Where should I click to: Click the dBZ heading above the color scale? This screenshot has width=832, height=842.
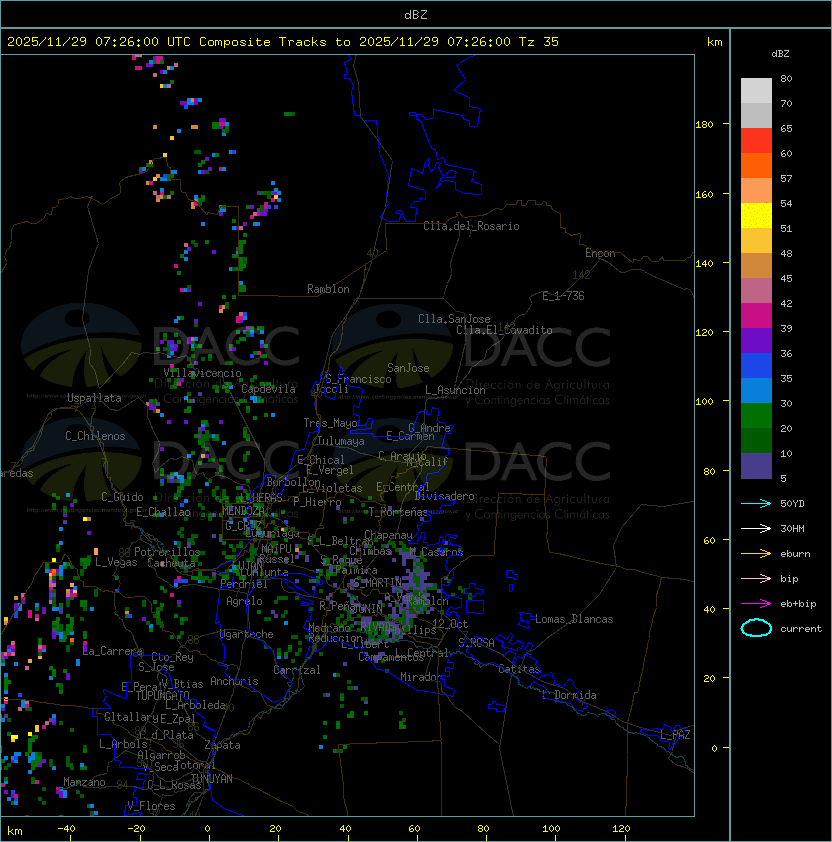(780, 54)
